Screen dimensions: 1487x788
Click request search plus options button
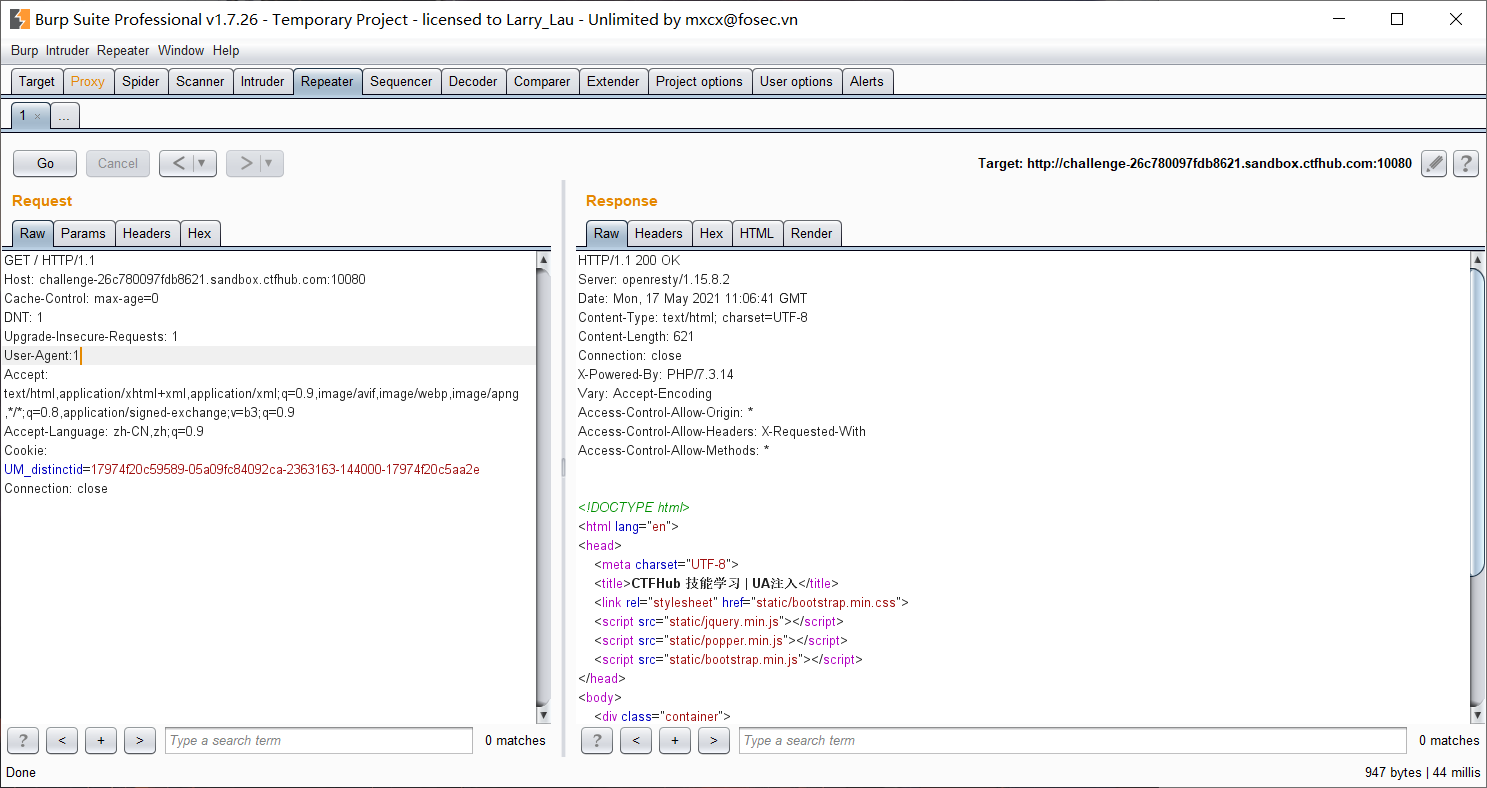pyautogui.click(x=100, y=740)
